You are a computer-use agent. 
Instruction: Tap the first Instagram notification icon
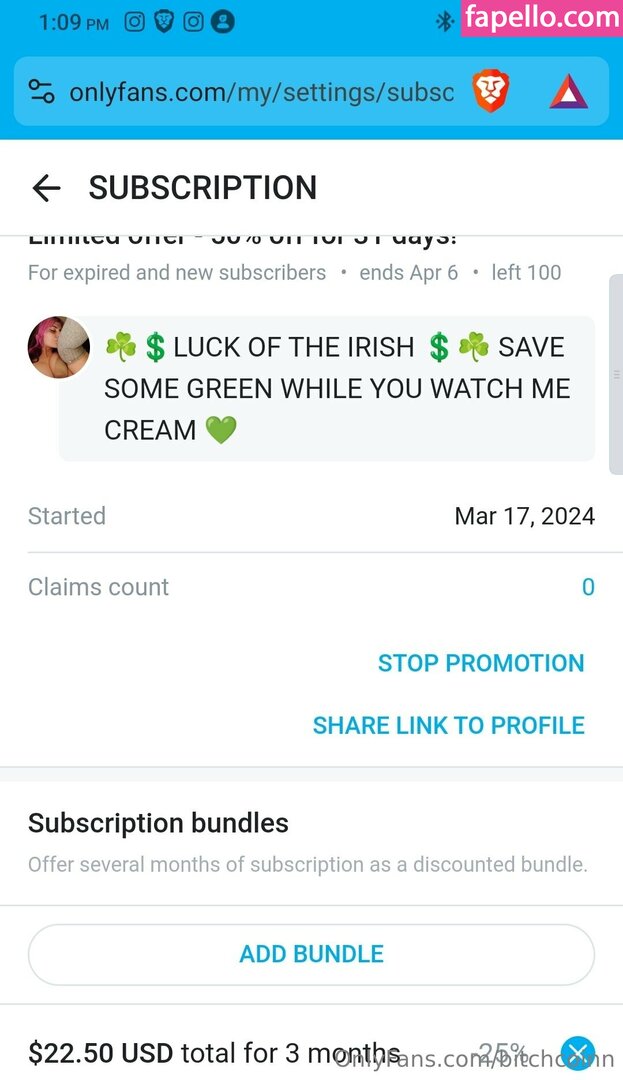[x=134, y=22]
